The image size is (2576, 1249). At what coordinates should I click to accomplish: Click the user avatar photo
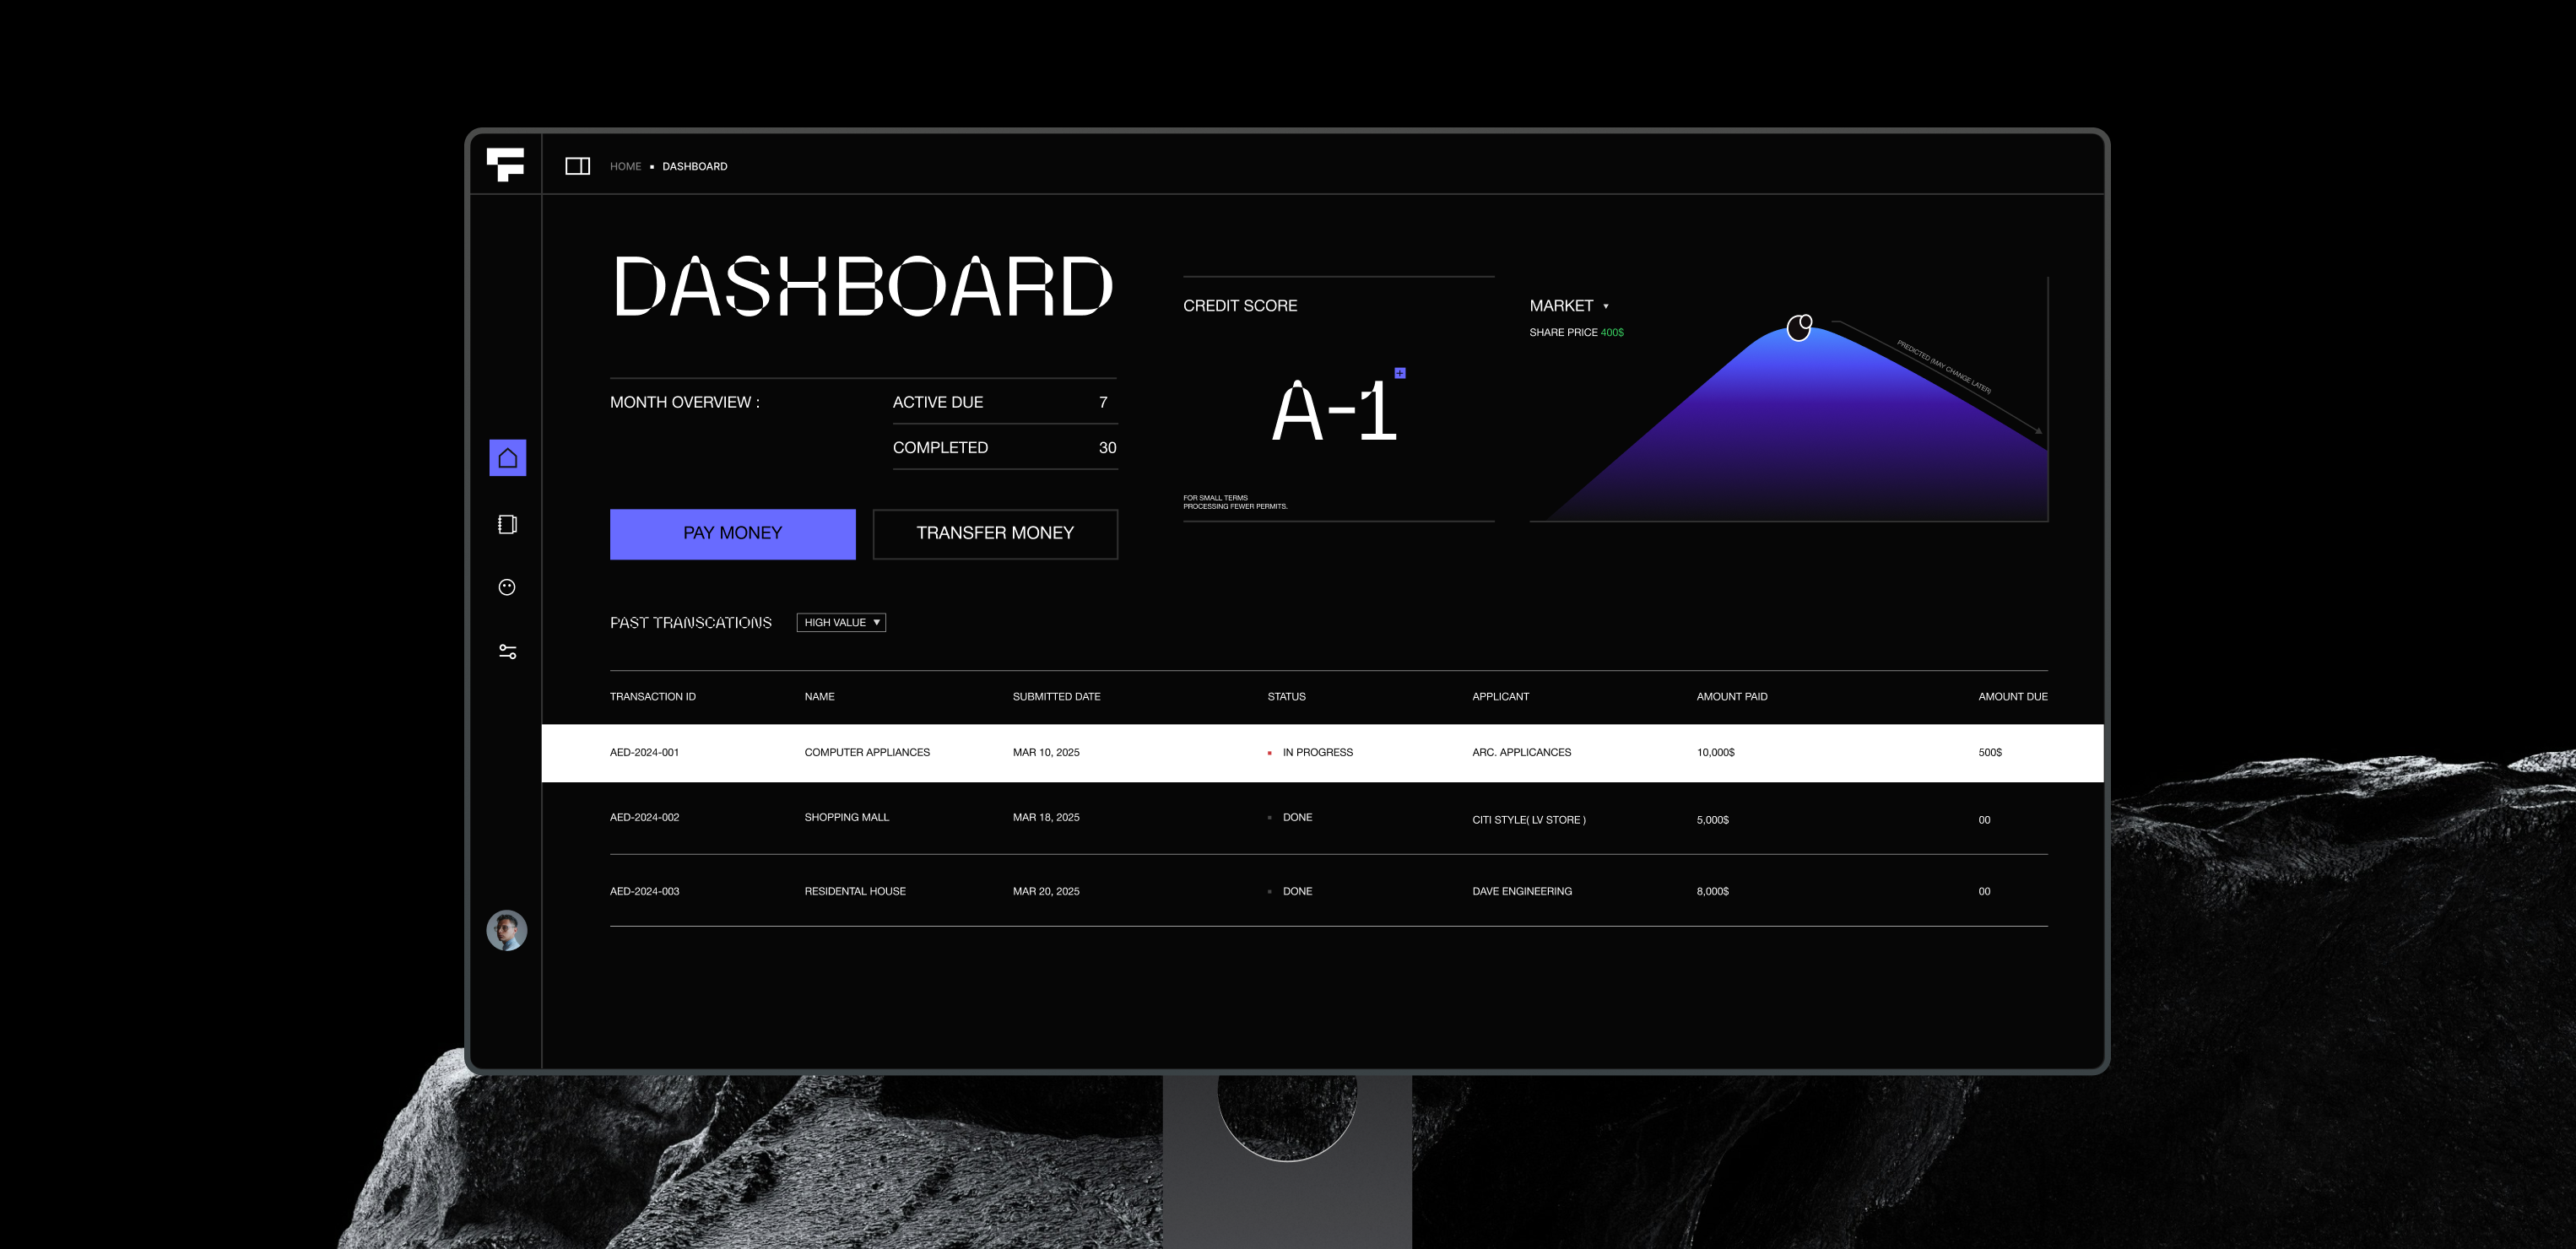pos(507,930)
